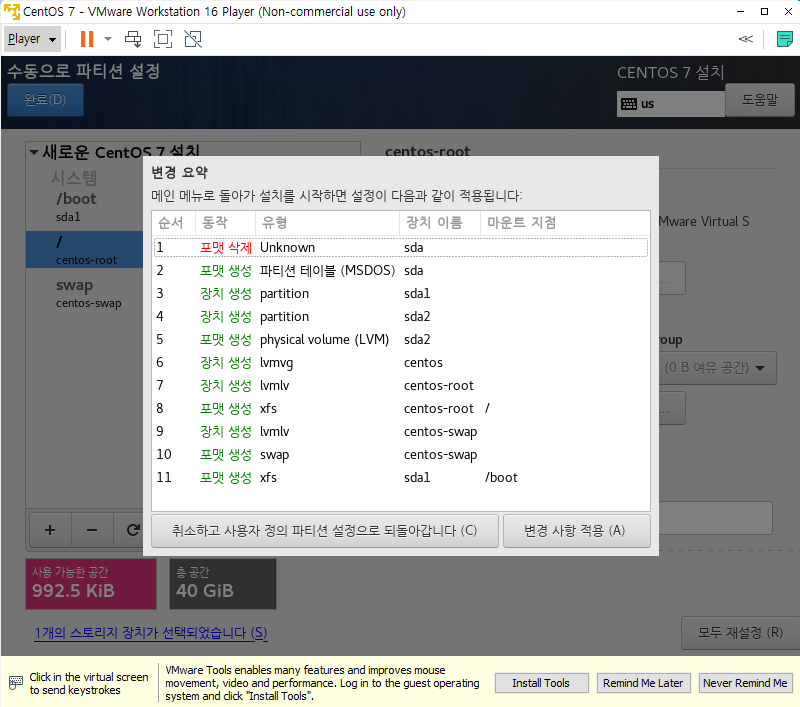Screen dimensions: 800x707
Task: Select row 10 swap centos-swap
Action: pyautogui.click(x=401, y=454)
